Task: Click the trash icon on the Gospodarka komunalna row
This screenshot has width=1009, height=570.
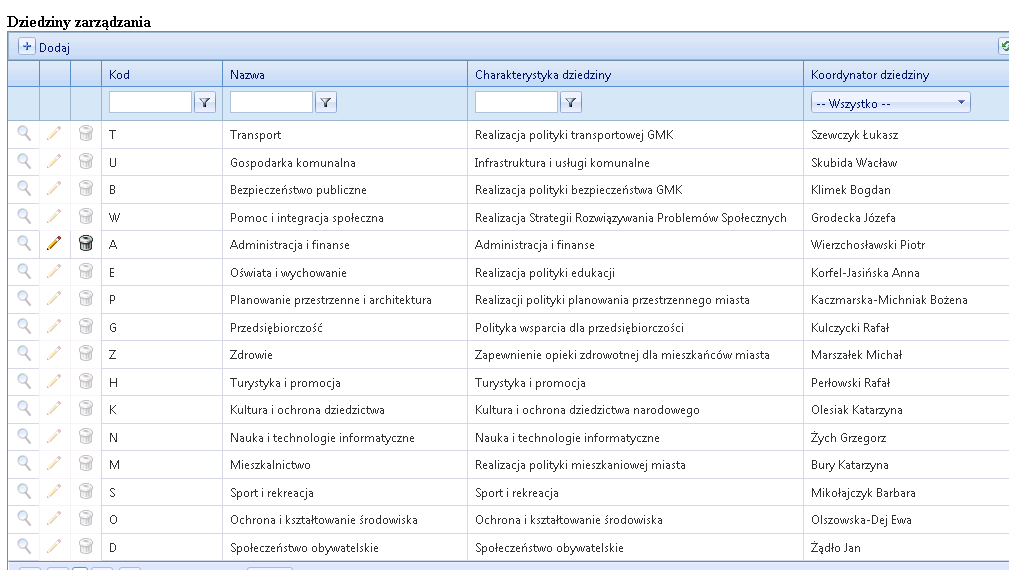Action: 86,161
